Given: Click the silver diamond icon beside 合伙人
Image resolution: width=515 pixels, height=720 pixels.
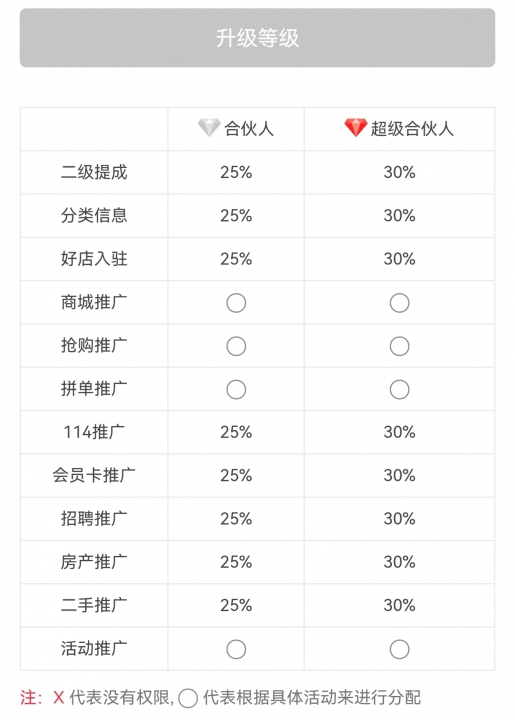Looking at the screenshot, I should click(x=209, y=128).
